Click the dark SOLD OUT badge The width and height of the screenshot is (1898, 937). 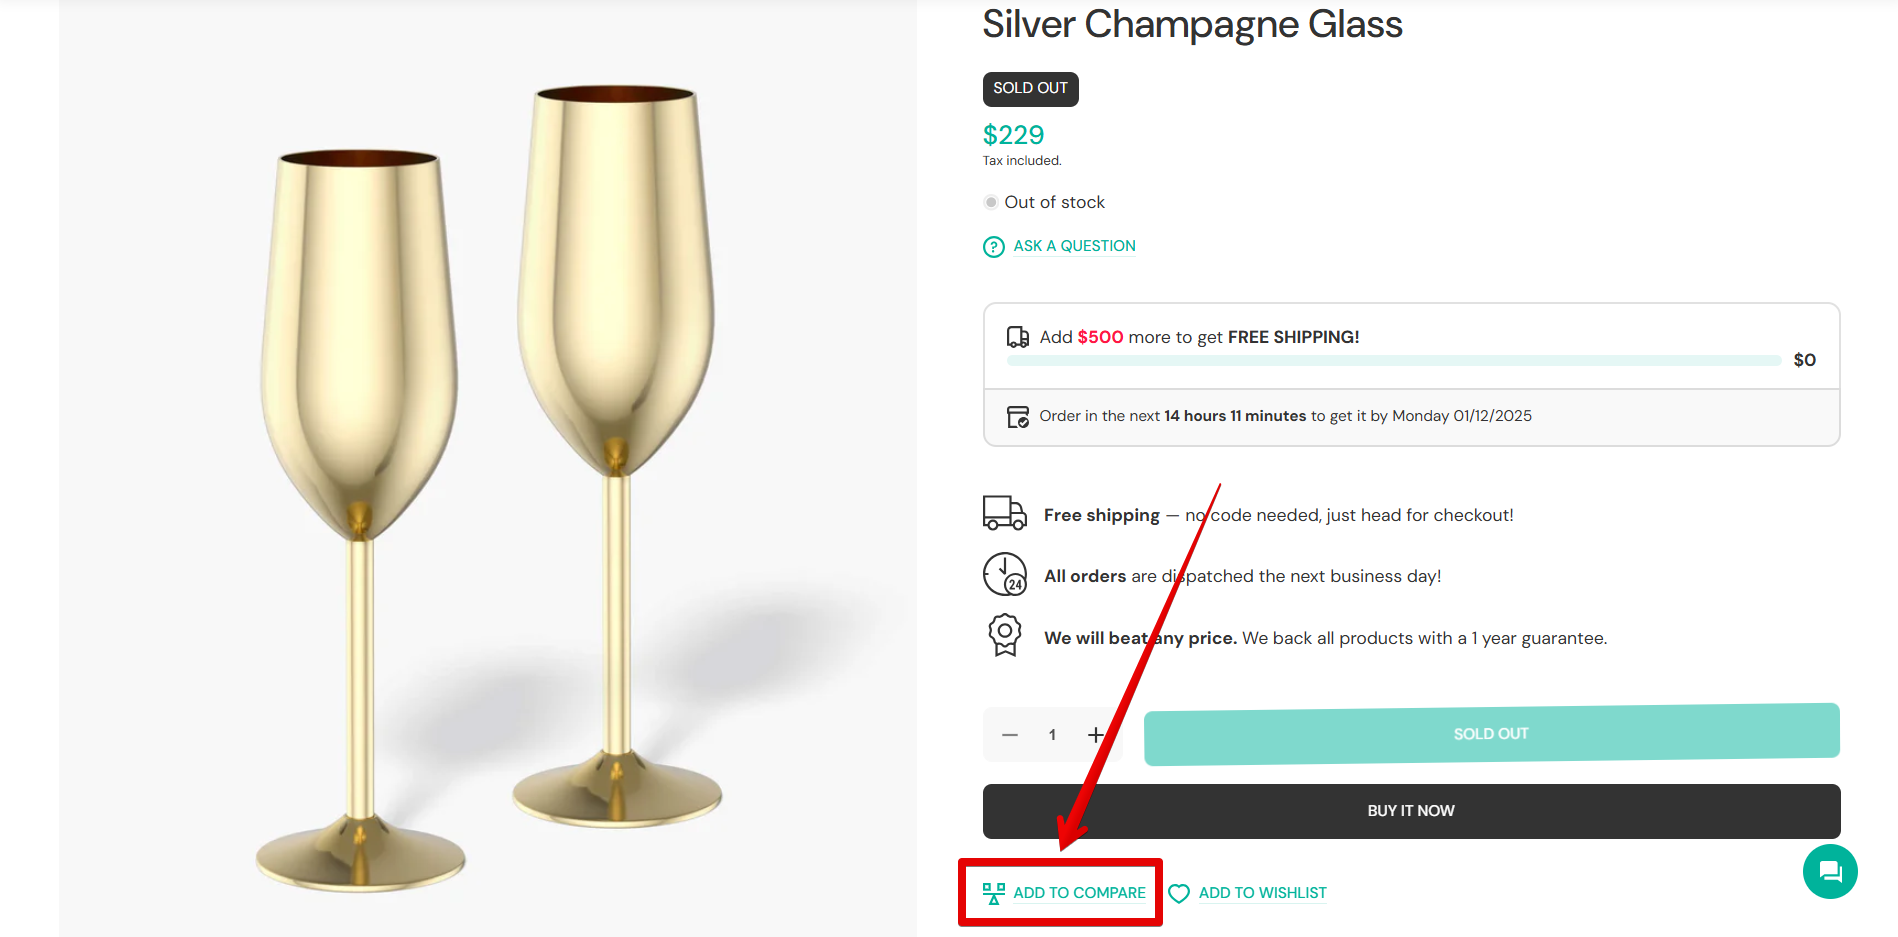tap(1030, 89)
